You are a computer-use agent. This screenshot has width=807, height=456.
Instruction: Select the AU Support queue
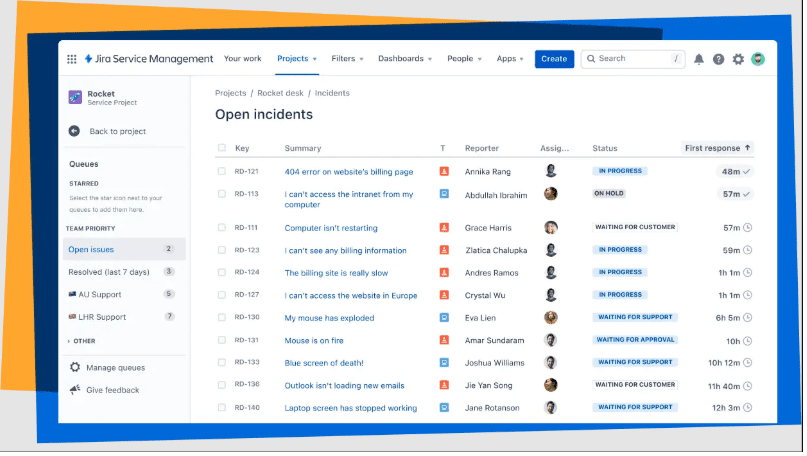(99, 294)
